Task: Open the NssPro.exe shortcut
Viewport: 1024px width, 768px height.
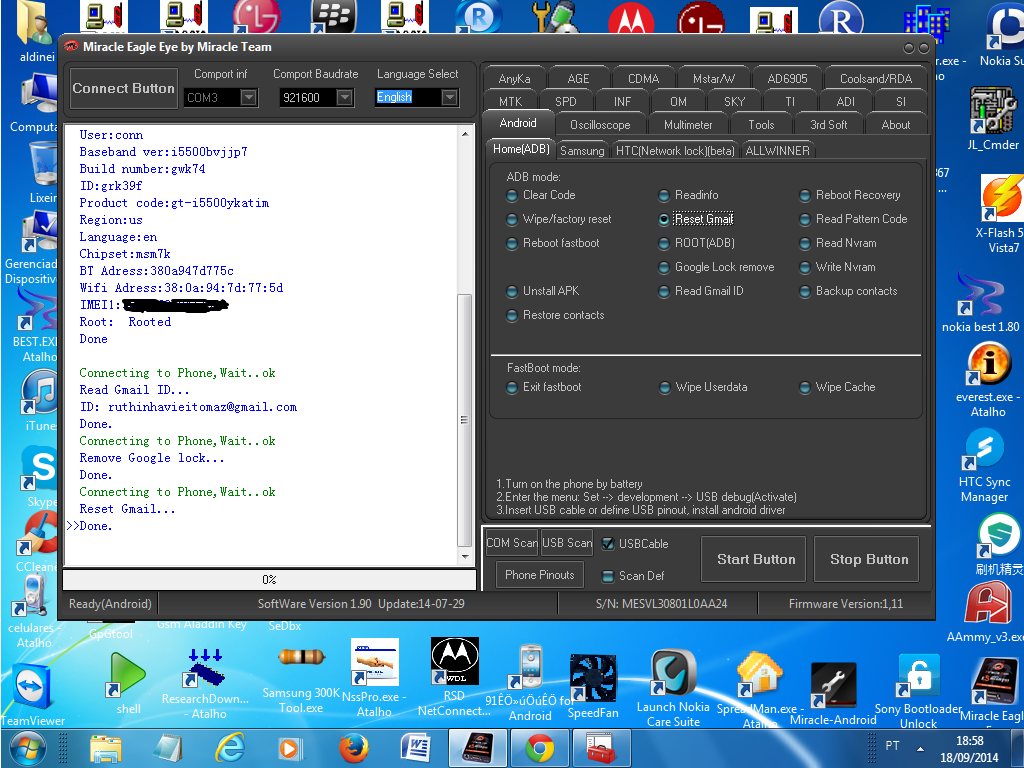Action: point(374,676)
